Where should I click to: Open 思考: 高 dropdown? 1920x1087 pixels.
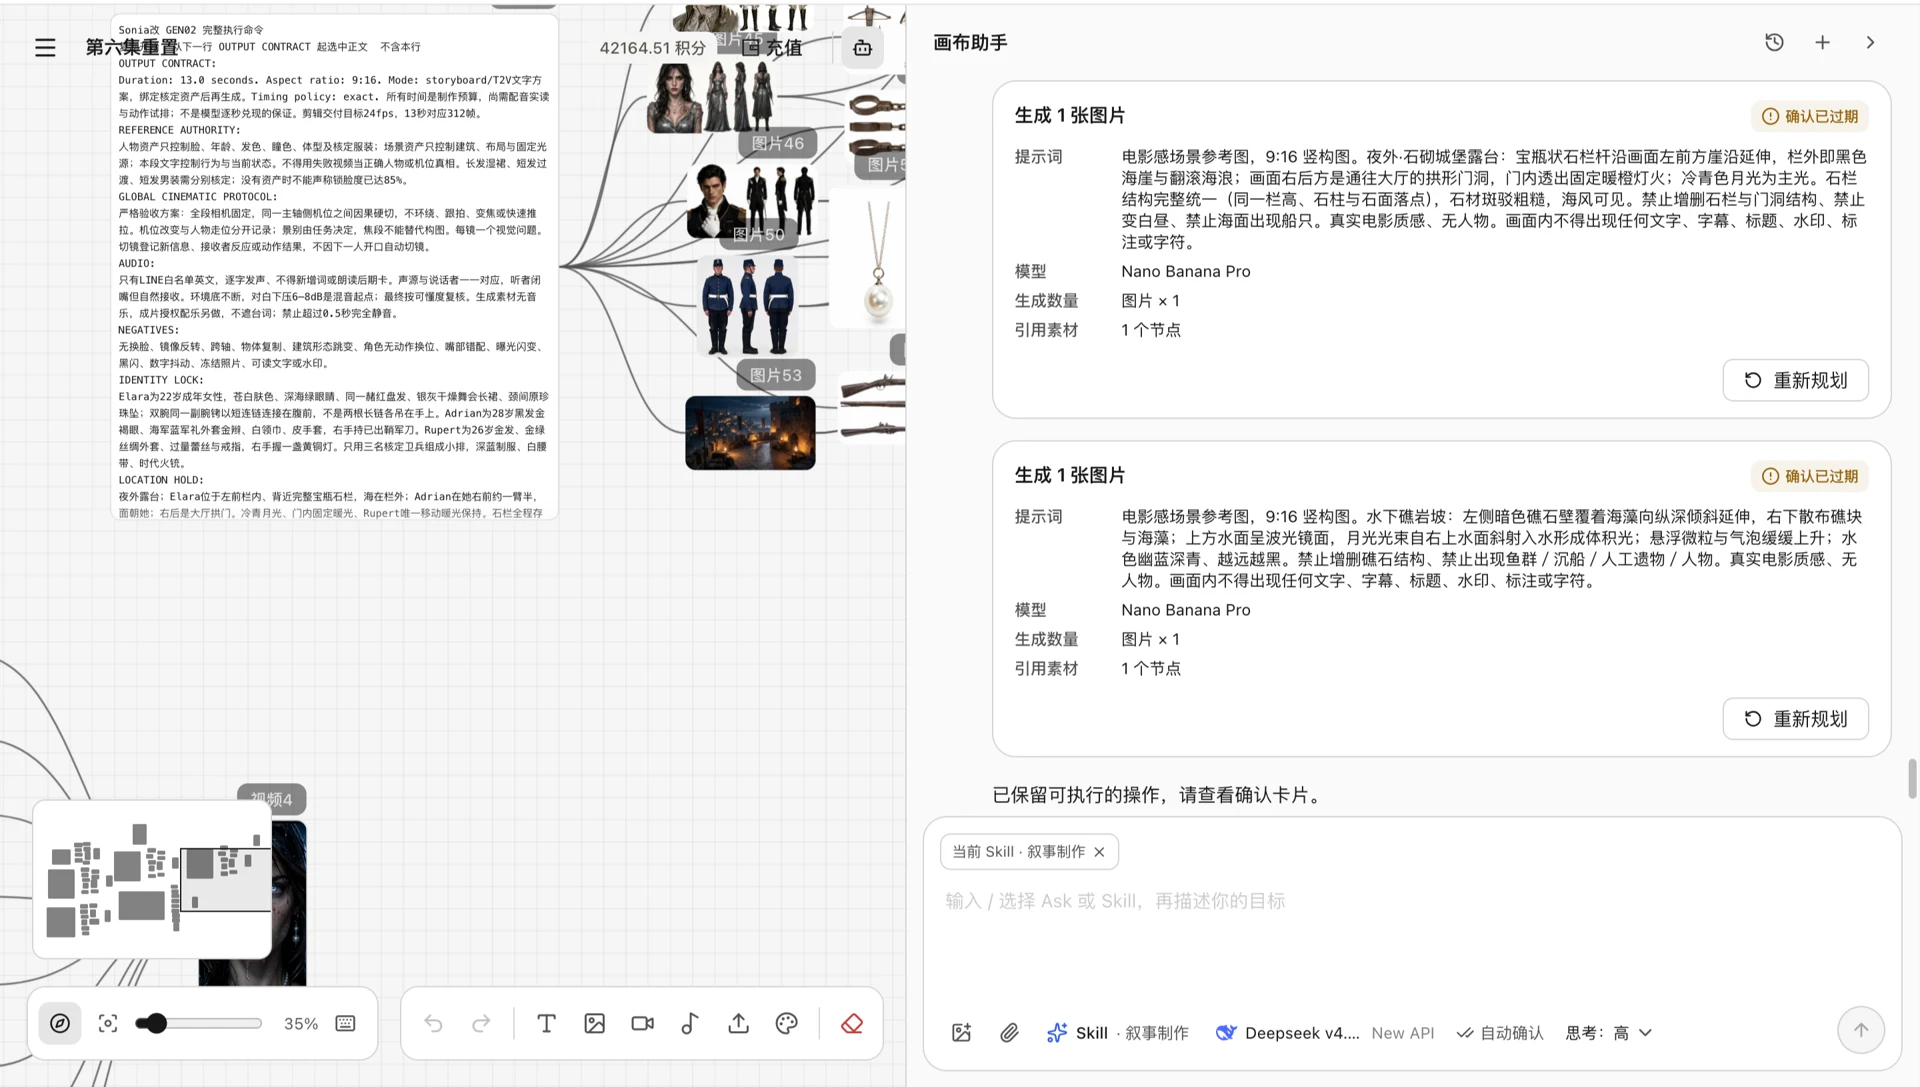click(x=1608, y=1033)
